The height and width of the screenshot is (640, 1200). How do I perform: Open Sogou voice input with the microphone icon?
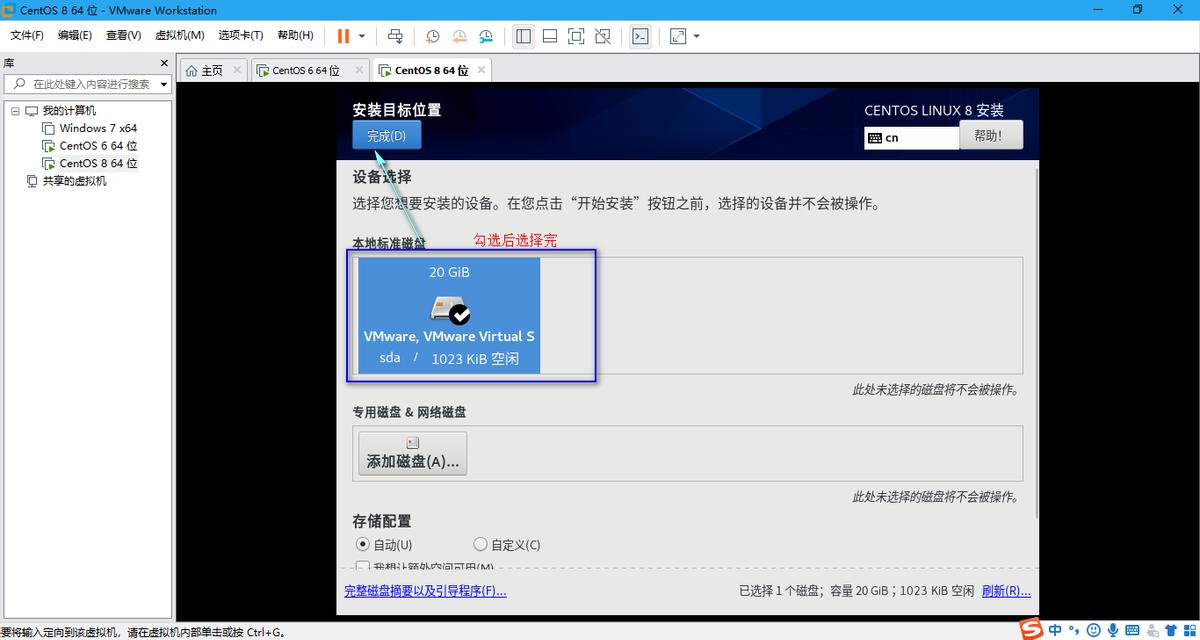tap(1113, 630)
